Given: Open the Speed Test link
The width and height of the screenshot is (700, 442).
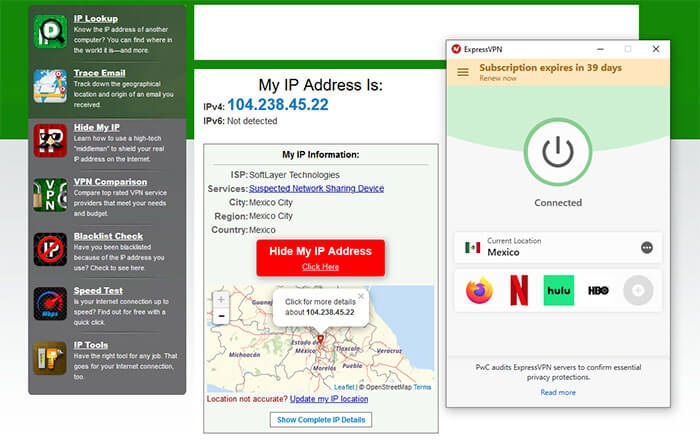Looking at the screenshot, I should click(x=98, y=291).
